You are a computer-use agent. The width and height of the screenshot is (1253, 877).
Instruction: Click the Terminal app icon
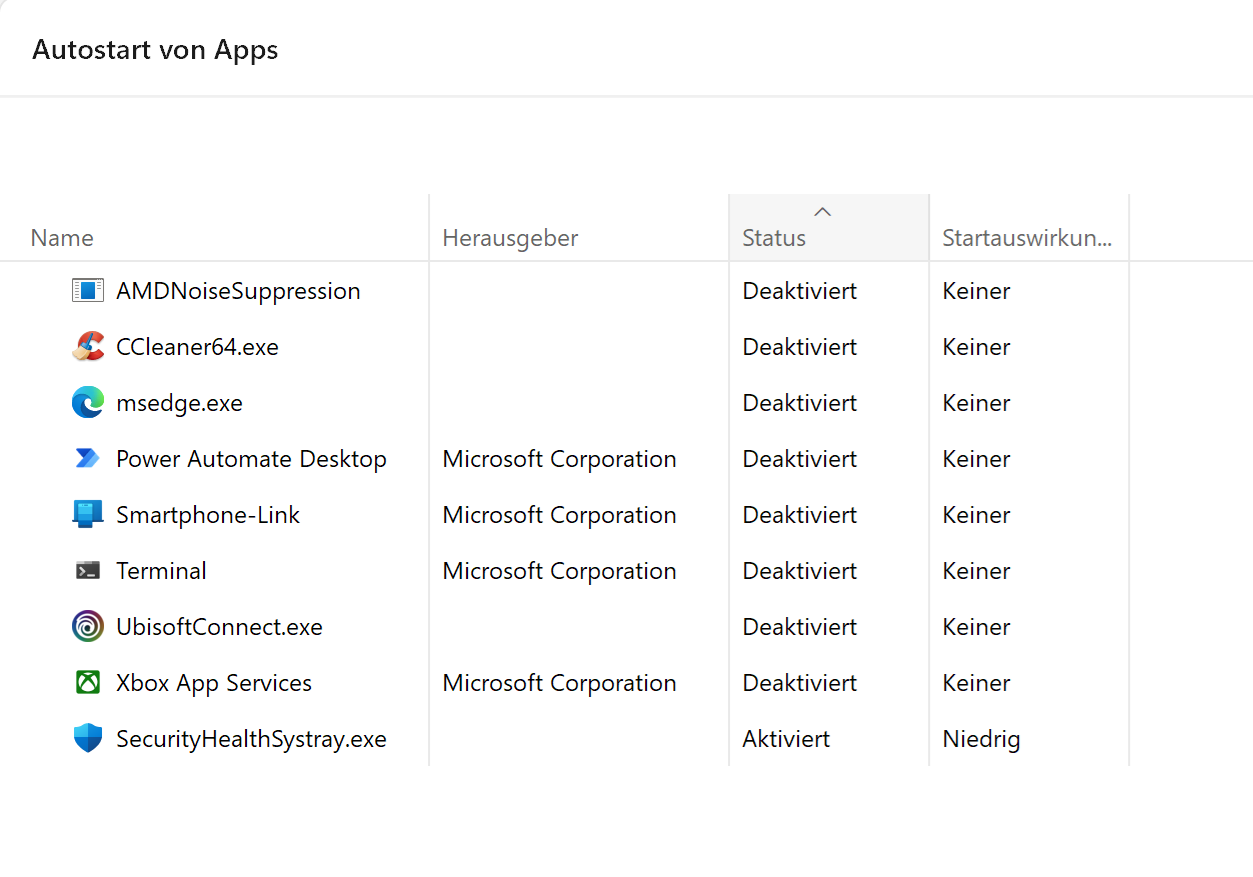(x=88, y=571)
